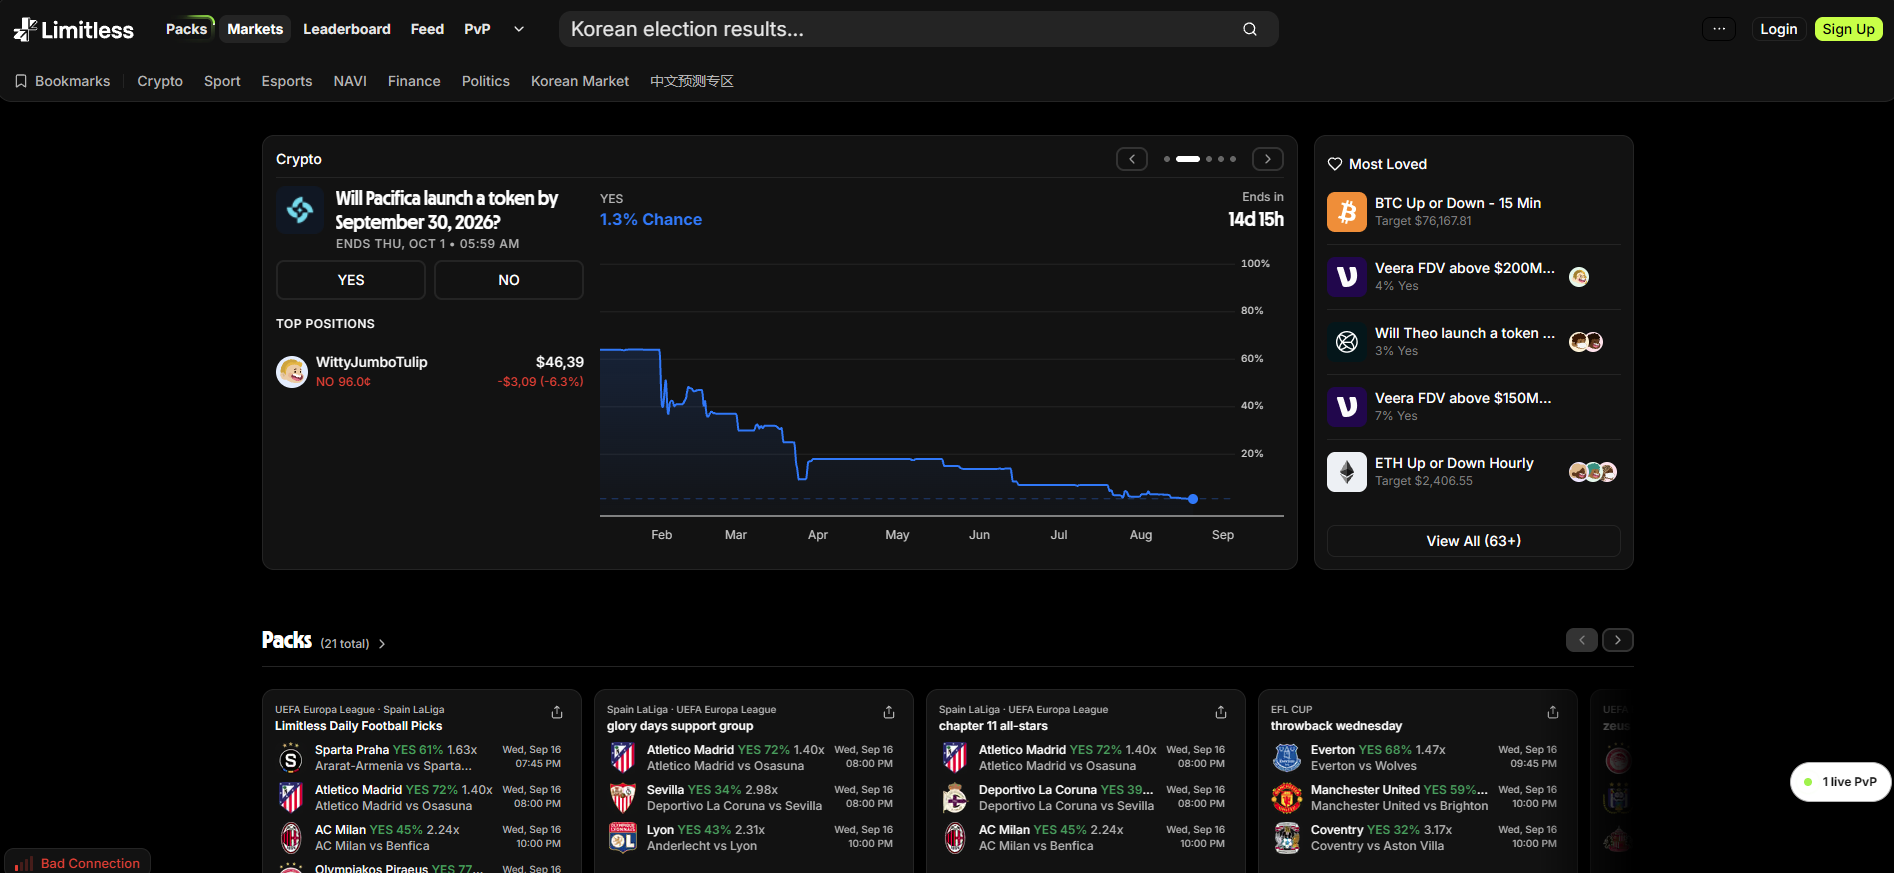
Task: Click the ETH Up or Down Ethereum icon
Action: [1347, 472]
